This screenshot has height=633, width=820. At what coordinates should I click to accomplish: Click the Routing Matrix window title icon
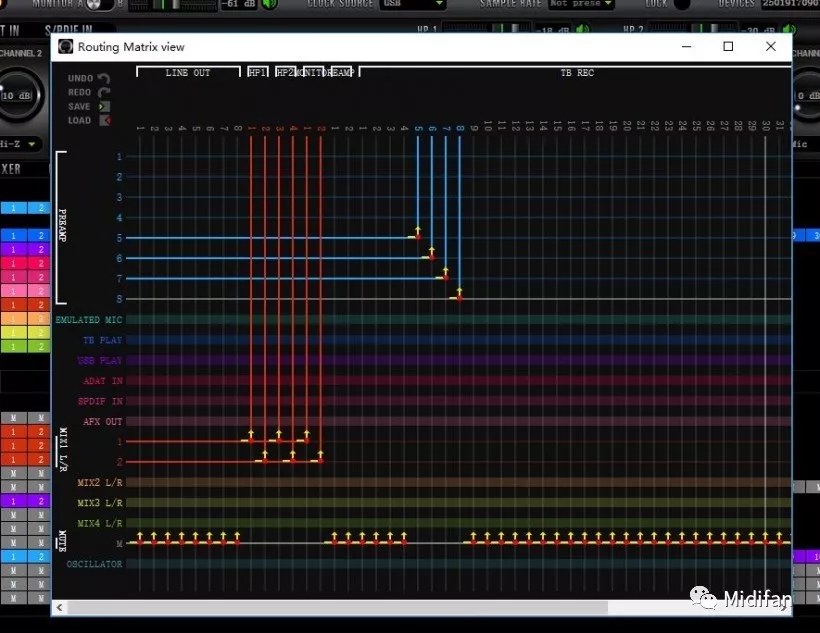tap(66, 47)
